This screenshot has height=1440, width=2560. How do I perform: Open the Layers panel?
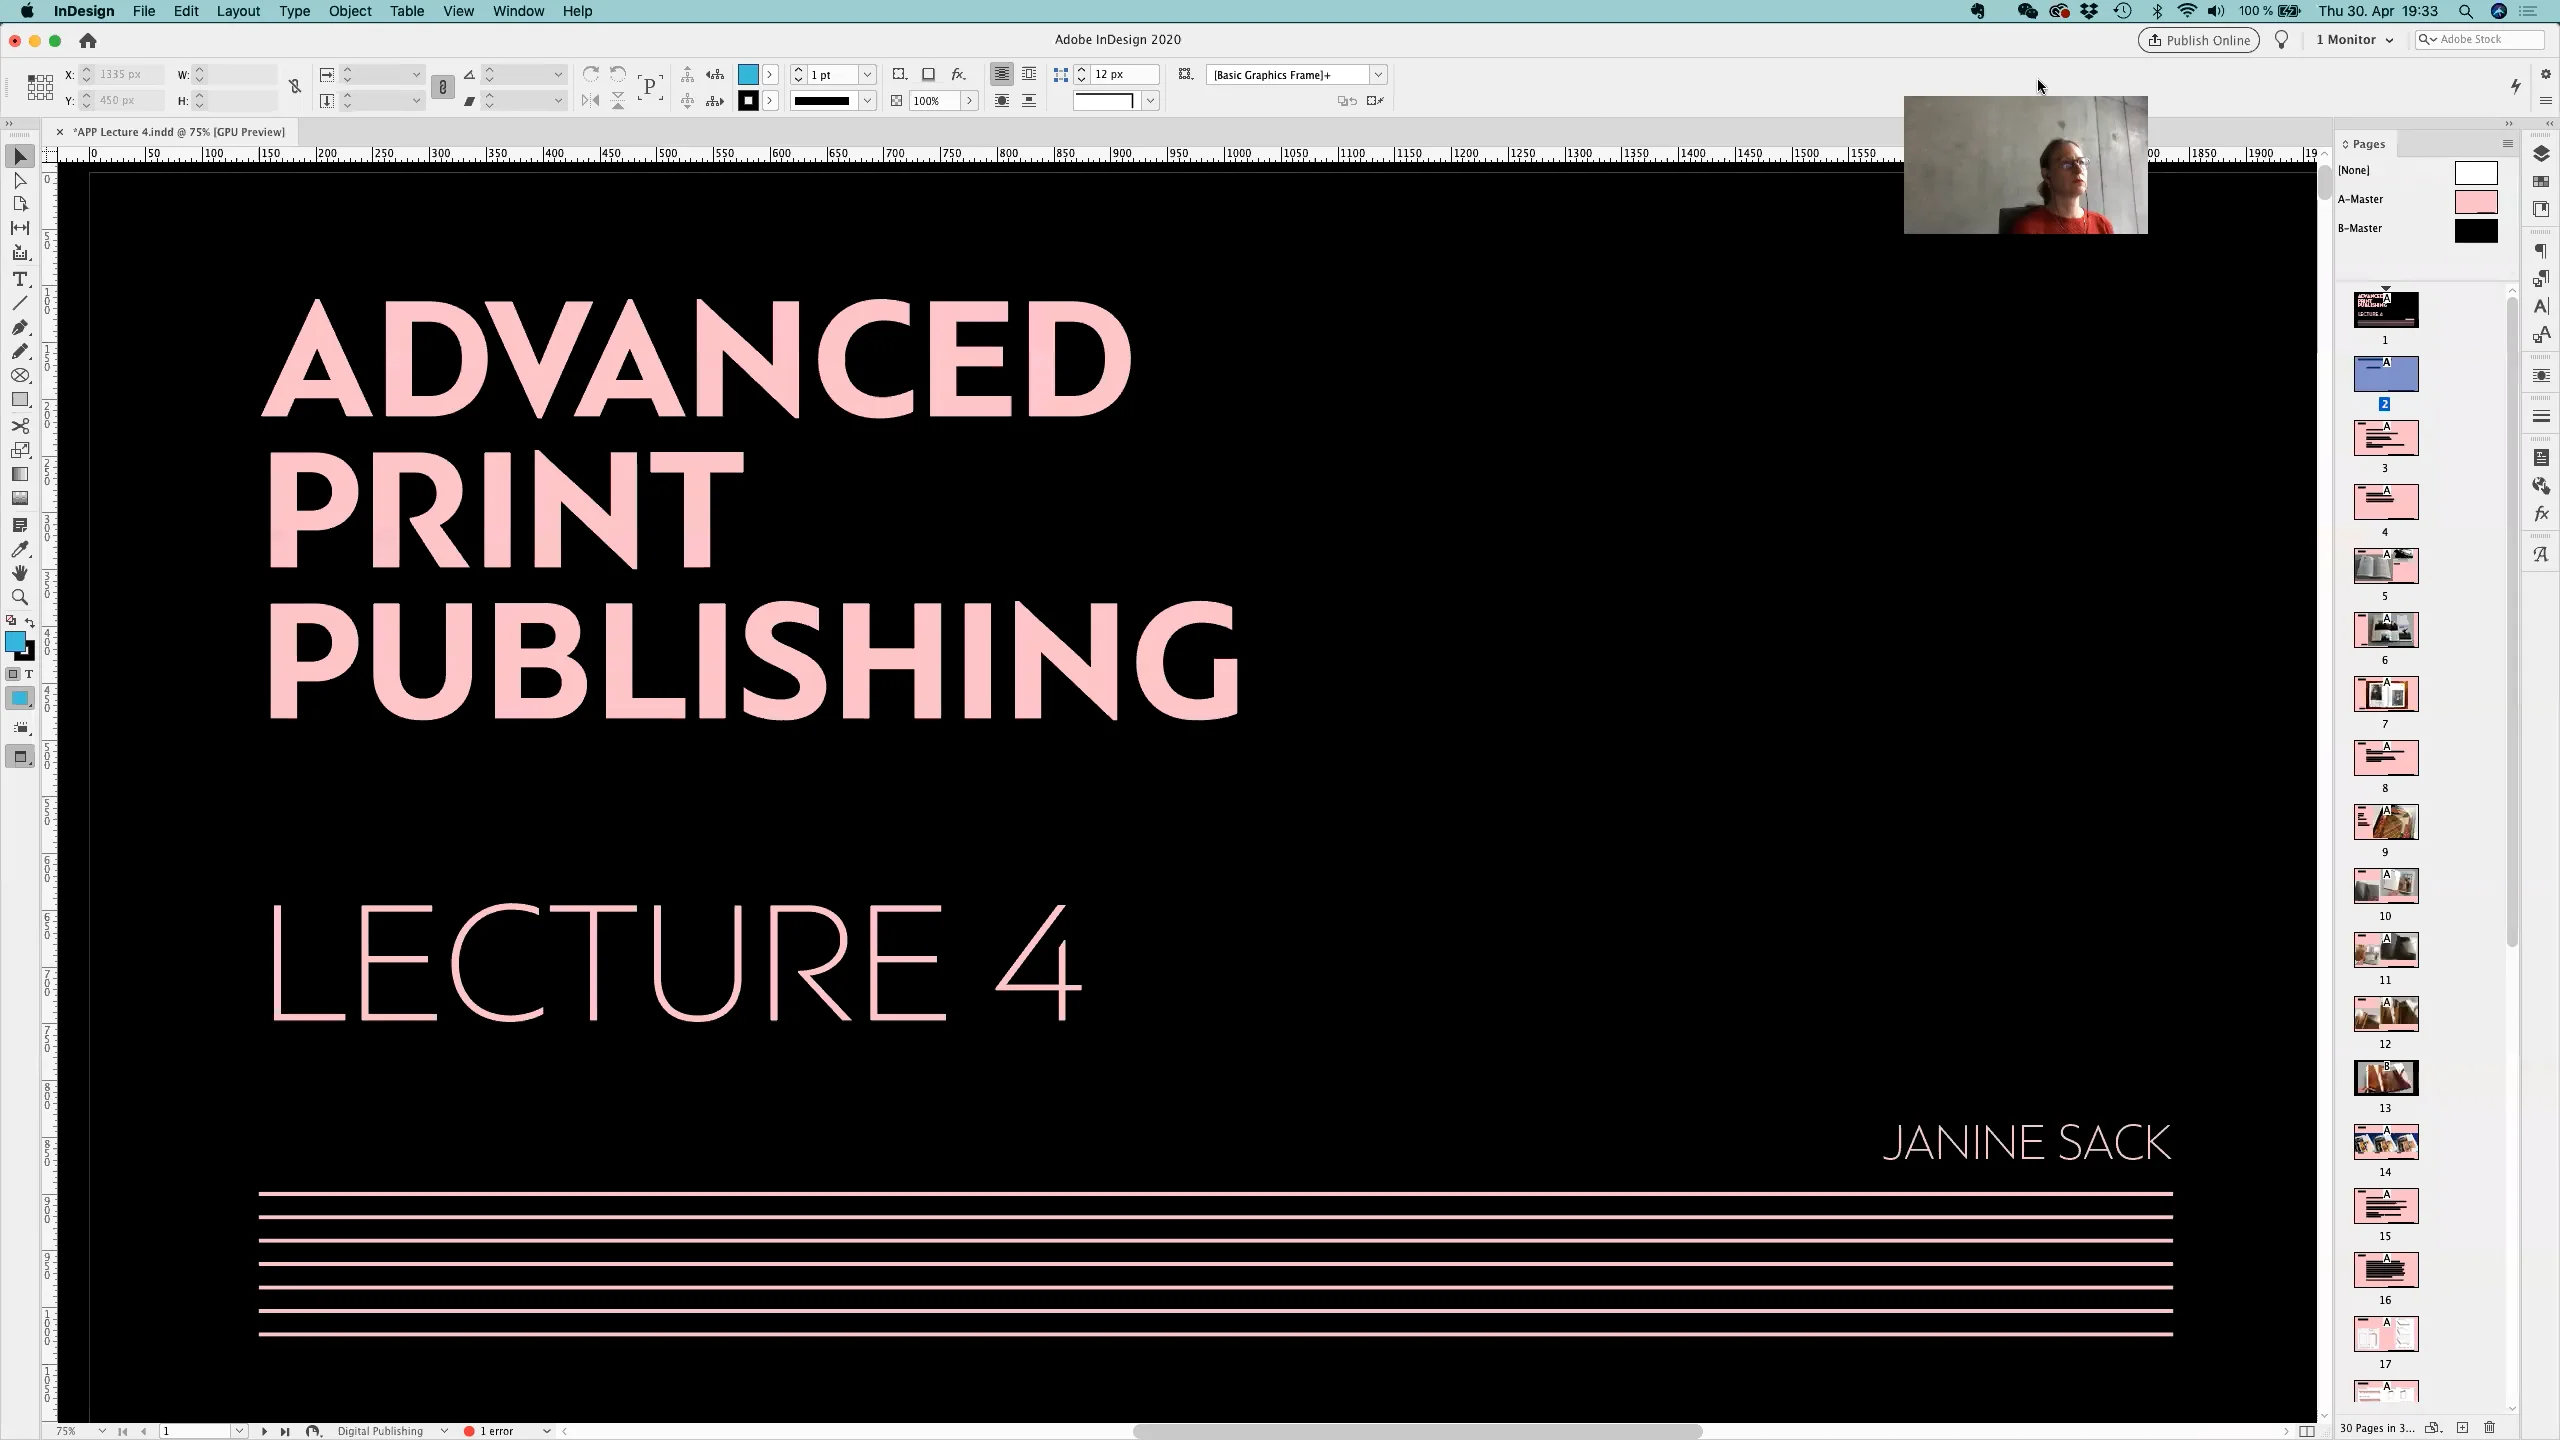(x=2541, y=154)
